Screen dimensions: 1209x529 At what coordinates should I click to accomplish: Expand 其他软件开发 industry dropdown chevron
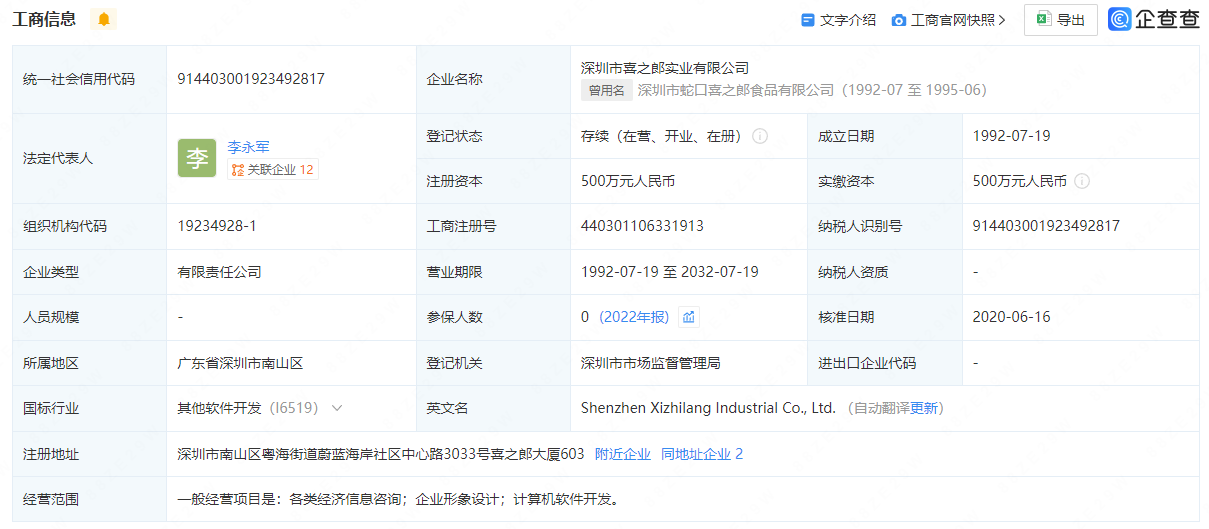pyautogui.click(x=337, y=408)
